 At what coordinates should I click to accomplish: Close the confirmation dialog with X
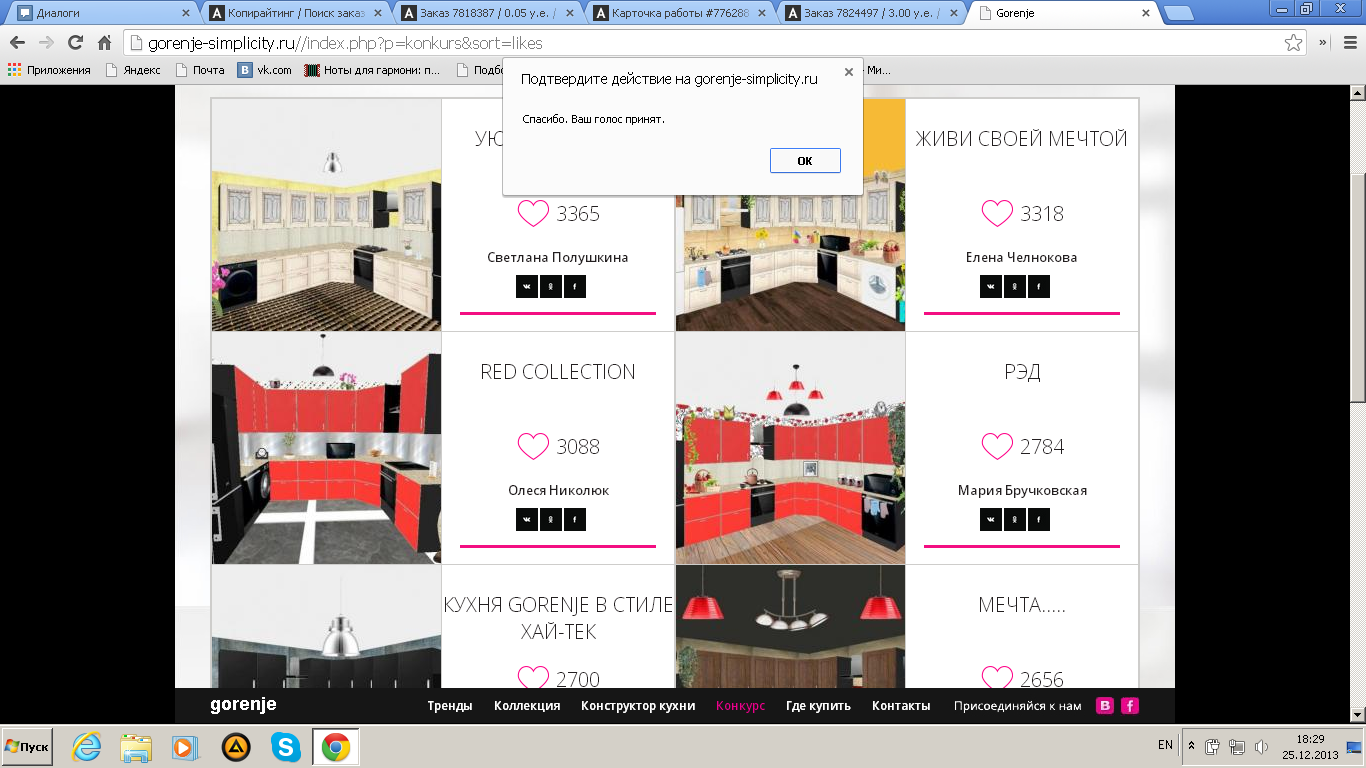point(849,72)
